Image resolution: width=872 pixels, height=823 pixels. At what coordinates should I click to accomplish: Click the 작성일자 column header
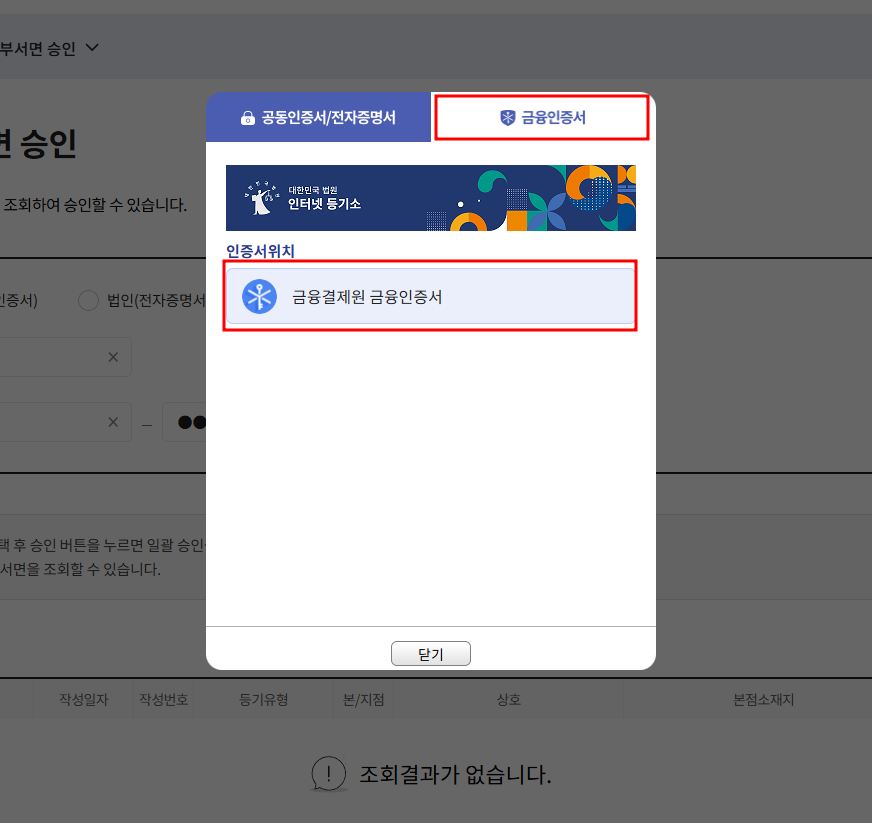tap(83, 700)
